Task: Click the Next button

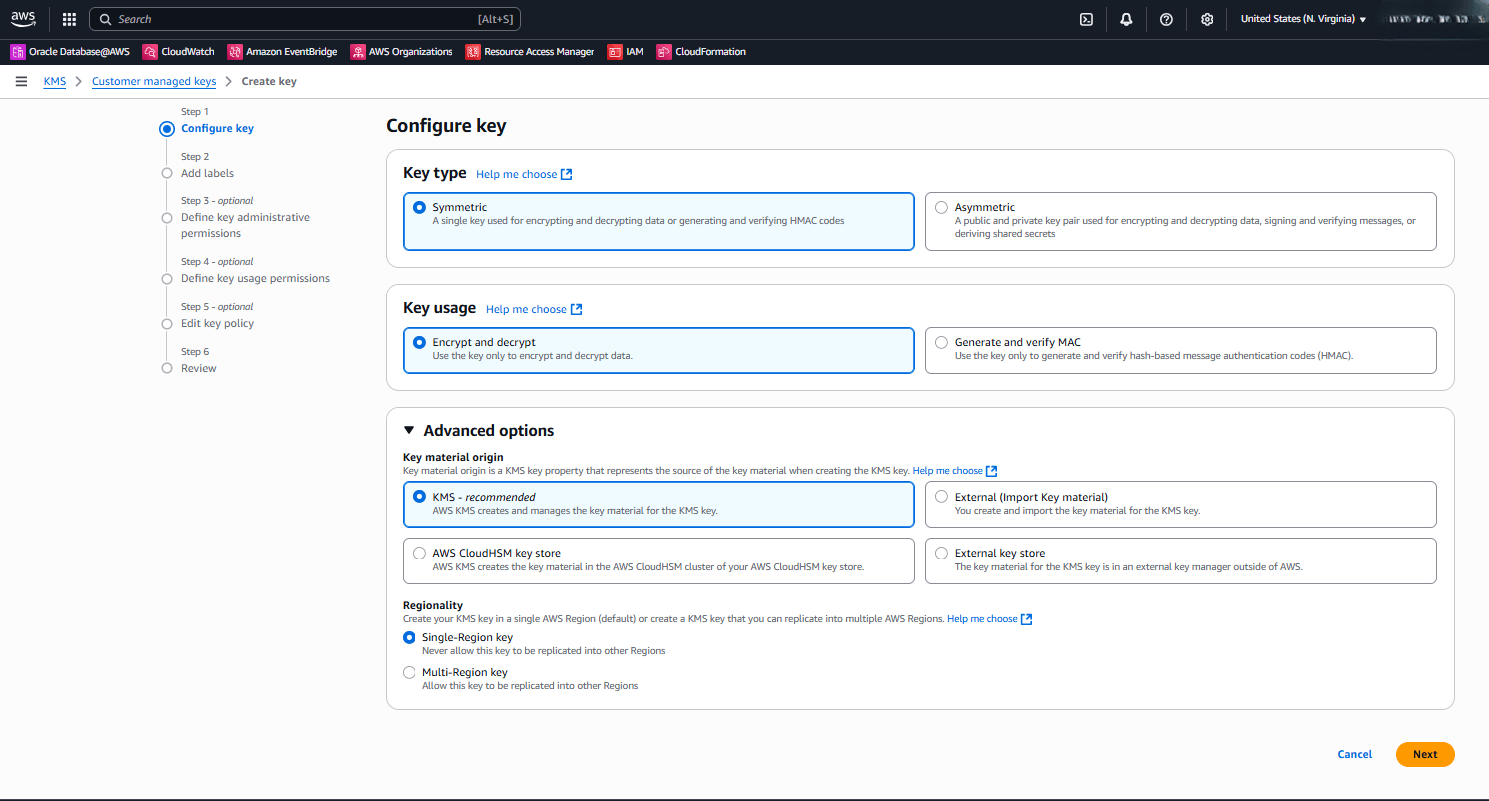Action: [1424, 754]
